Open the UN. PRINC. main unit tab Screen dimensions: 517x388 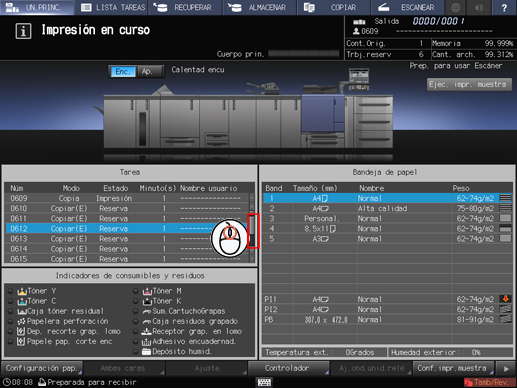(37, 7)
